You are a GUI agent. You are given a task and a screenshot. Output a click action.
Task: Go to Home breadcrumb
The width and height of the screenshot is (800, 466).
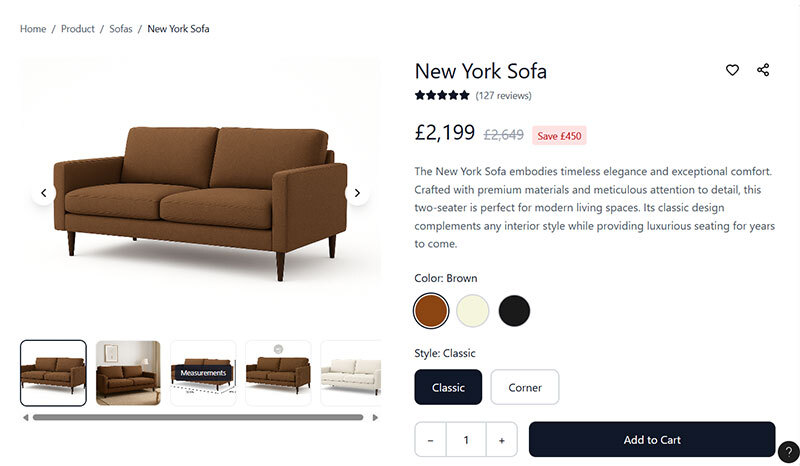pos(33,29)
